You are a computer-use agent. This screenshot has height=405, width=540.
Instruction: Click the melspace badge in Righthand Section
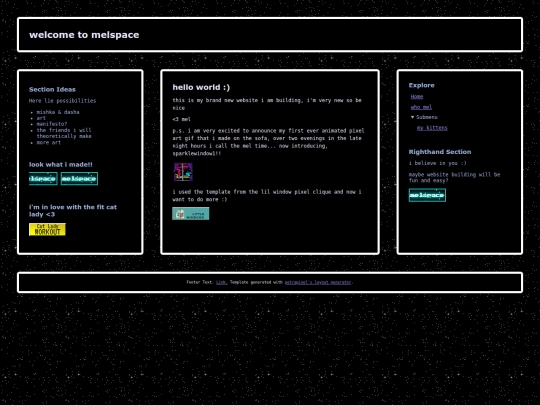(x=427, y=195)
